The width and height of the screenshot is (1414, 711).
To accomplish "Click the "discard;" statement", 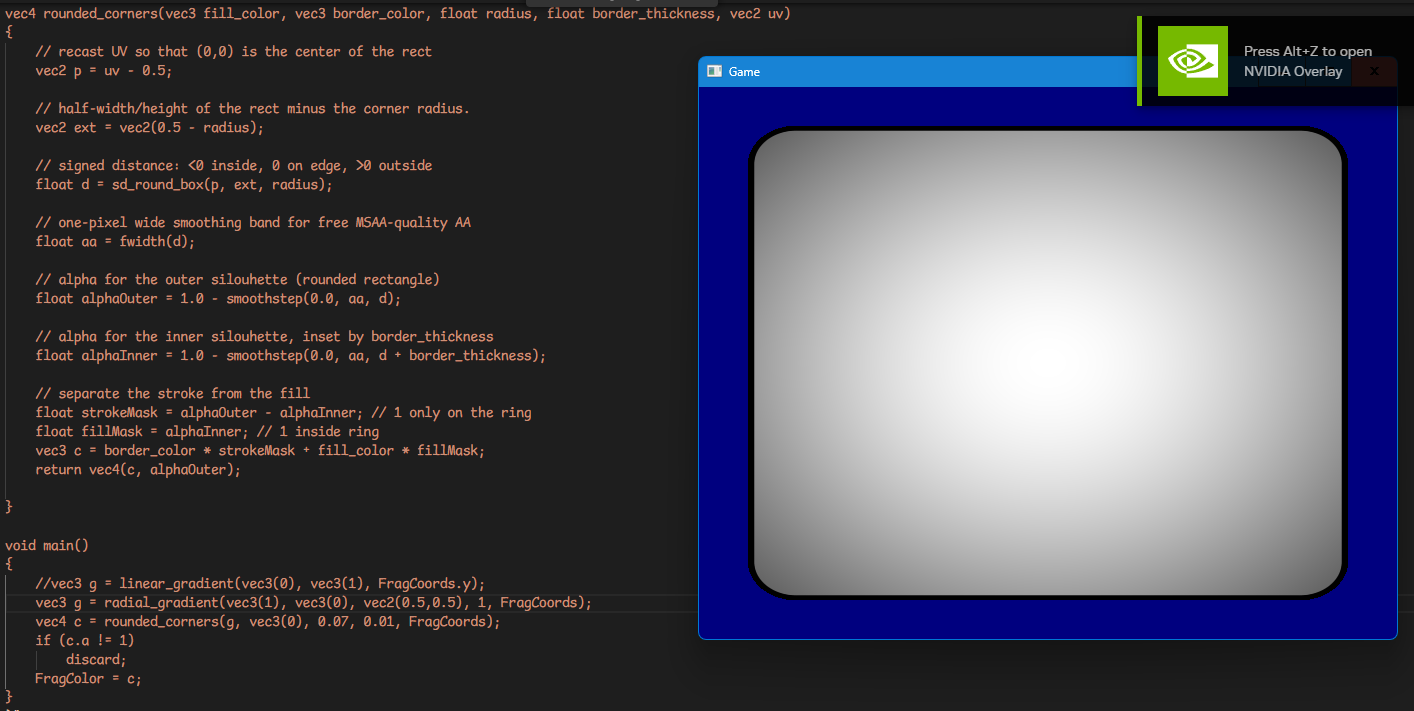I will (96, 659).
